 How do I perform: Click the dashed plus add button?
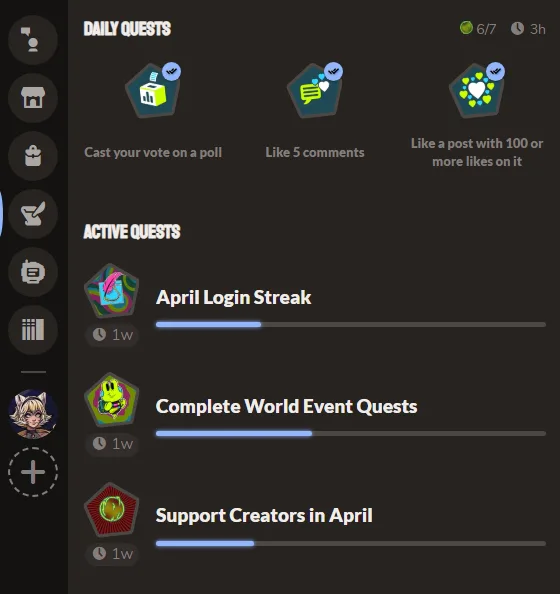coord(33,472)
